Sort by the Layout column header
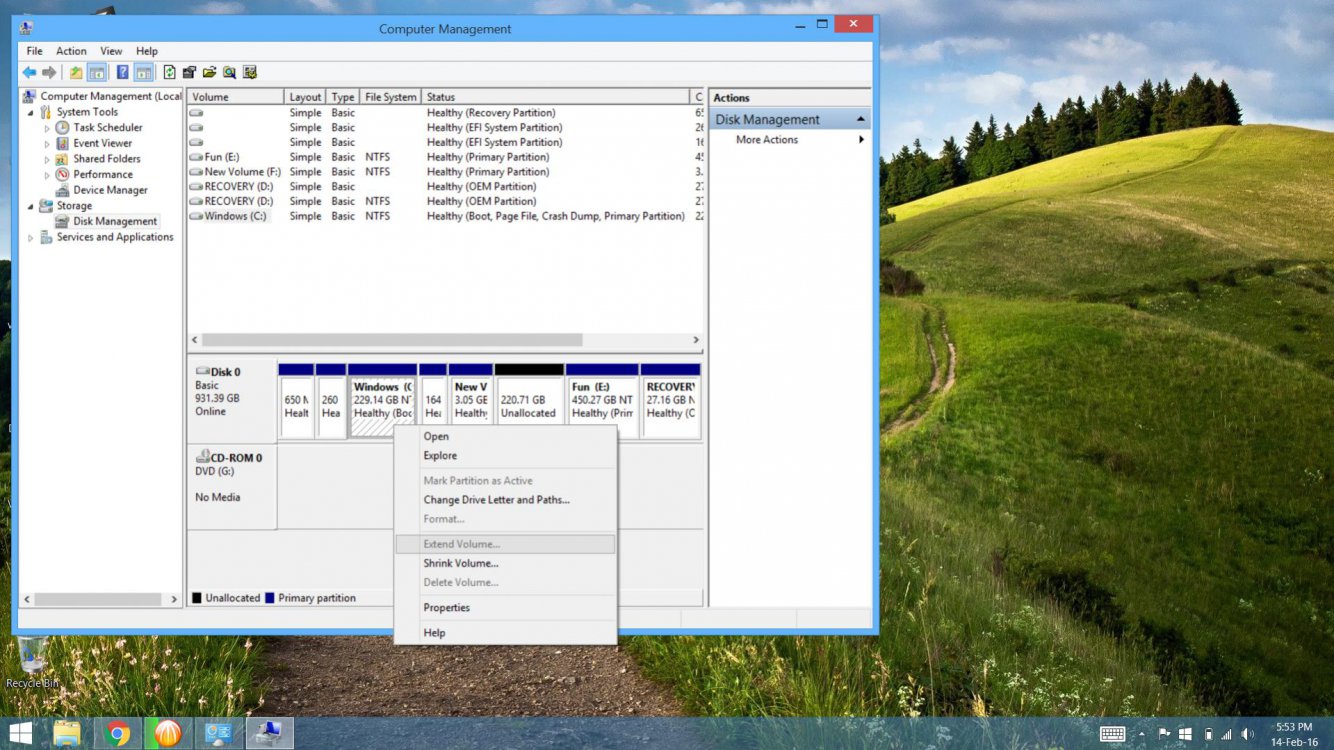The width and height of the screenshot is (1334, 750). (x=305, y=97)
